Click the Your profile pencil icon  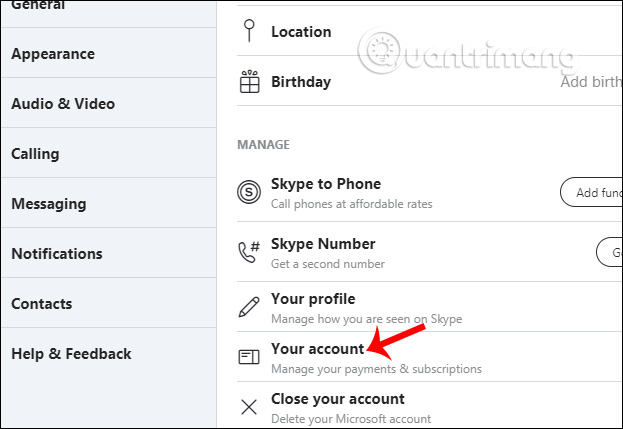click(x=249, y=307)
